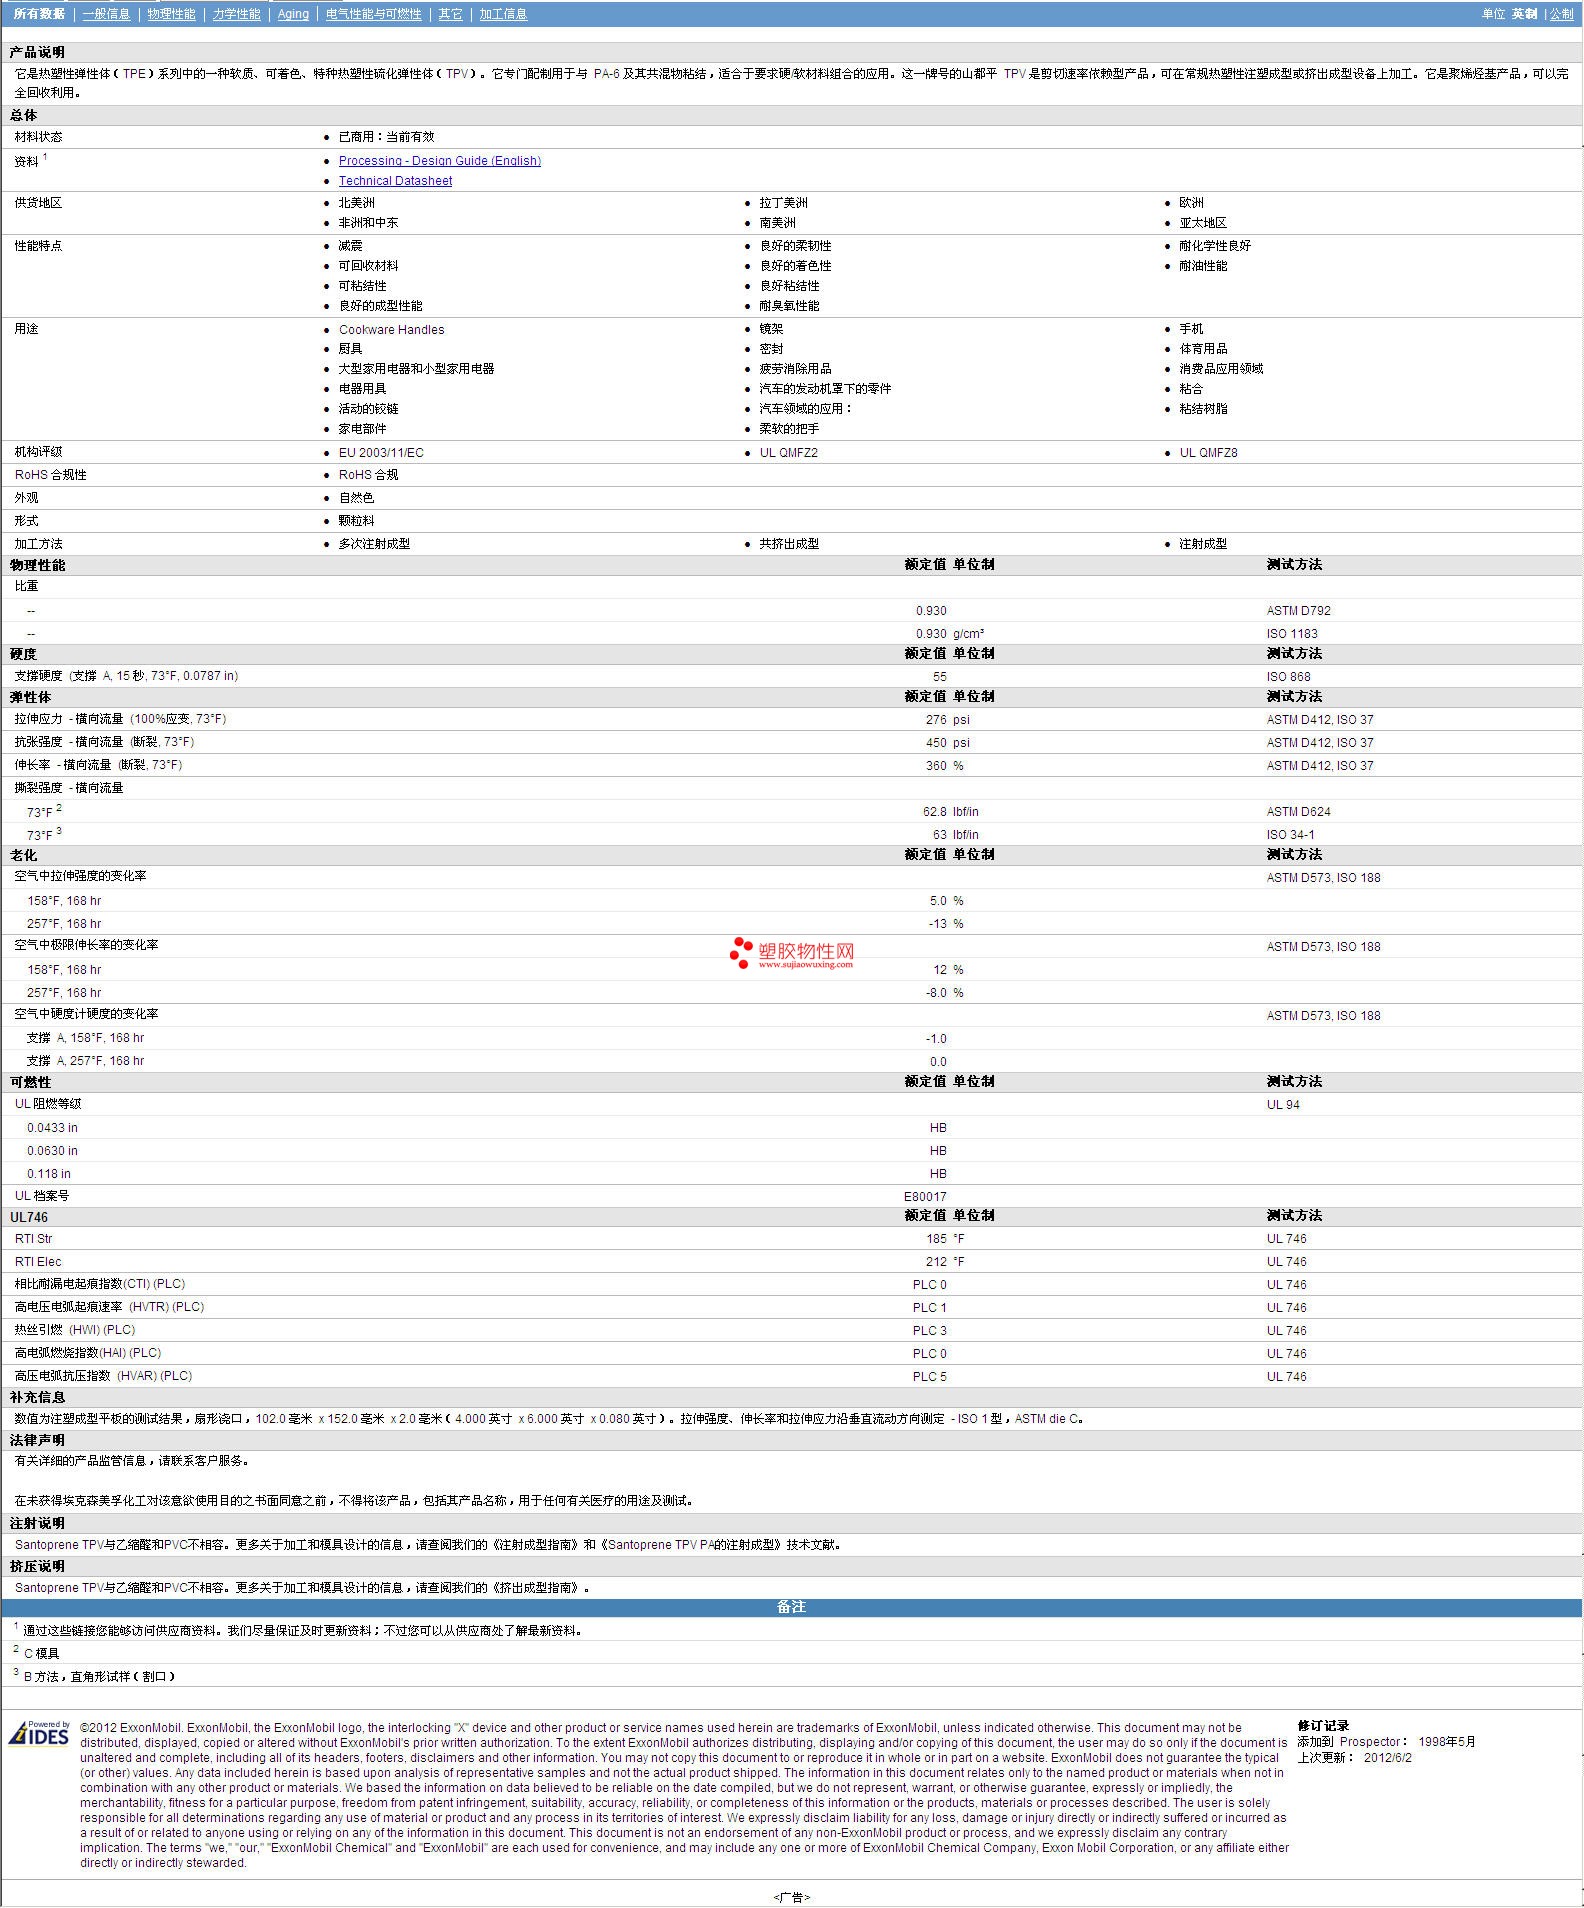
Task: Go to the Aging tab
Action: pyautogui.click(x=293, y=14)
